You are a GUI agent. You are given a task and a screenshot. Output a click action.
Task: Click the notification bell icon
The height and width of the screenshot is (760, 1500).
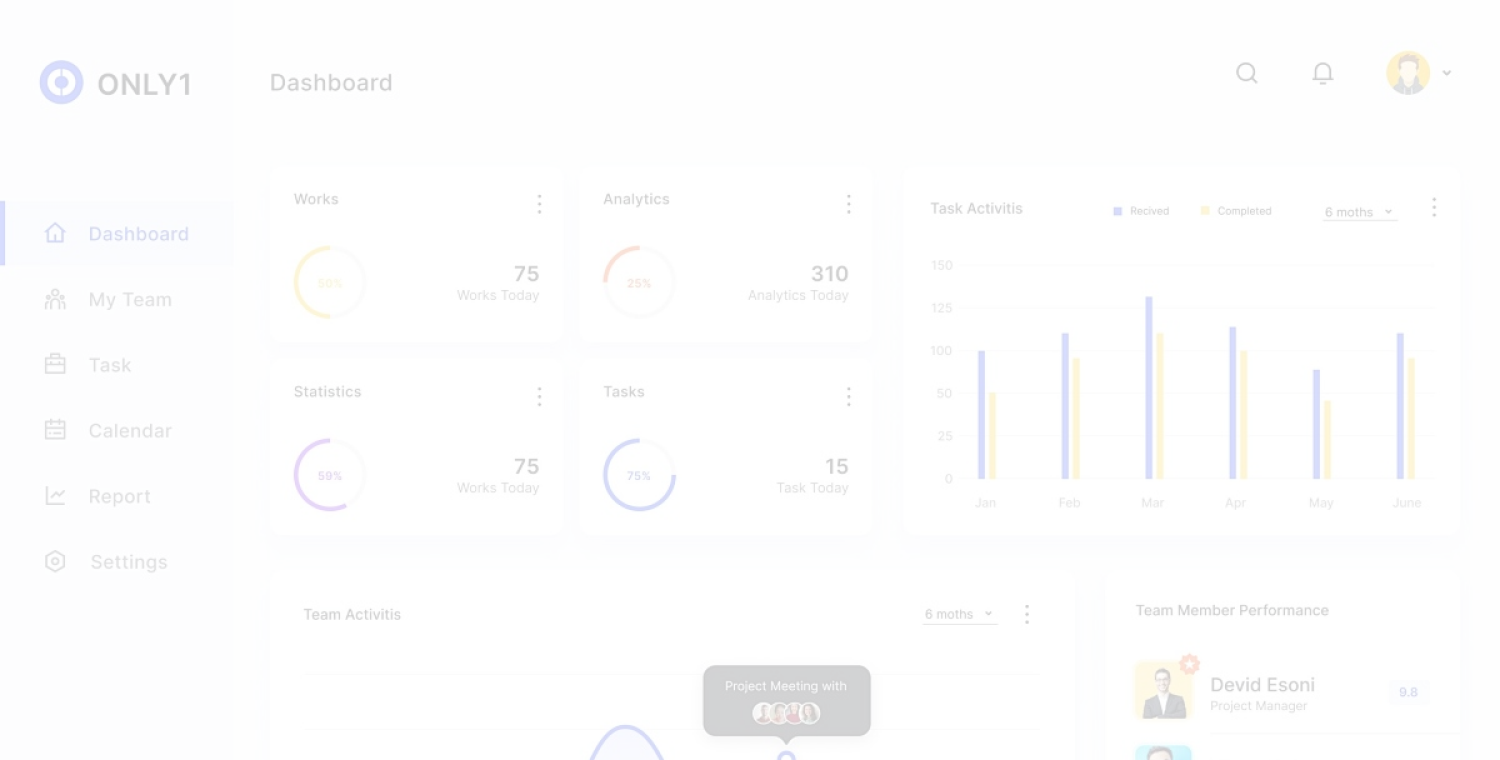tap(1322, 73)
